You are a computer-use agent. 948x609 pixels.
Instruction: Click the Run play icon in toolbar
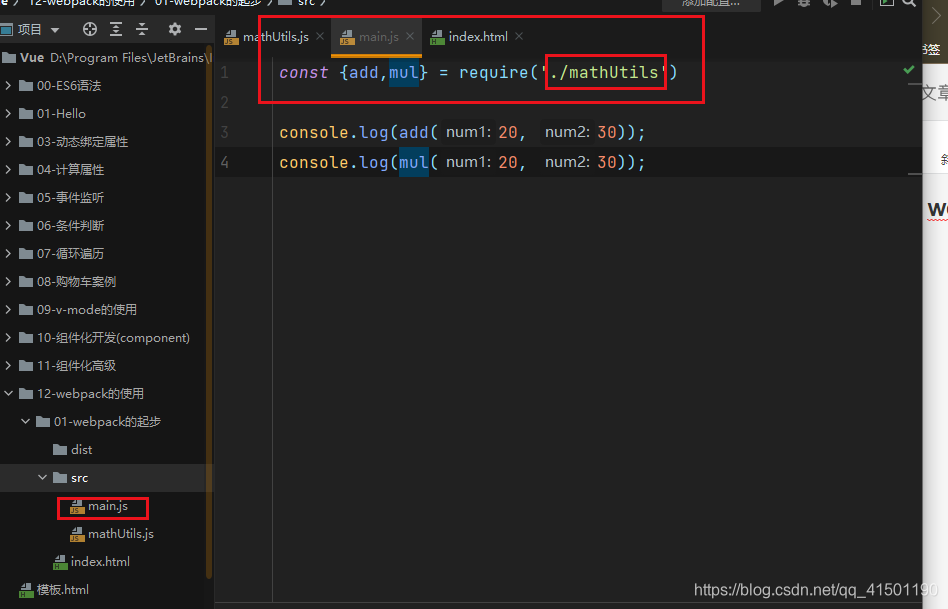pyautogui.click(x=779, y=3)
